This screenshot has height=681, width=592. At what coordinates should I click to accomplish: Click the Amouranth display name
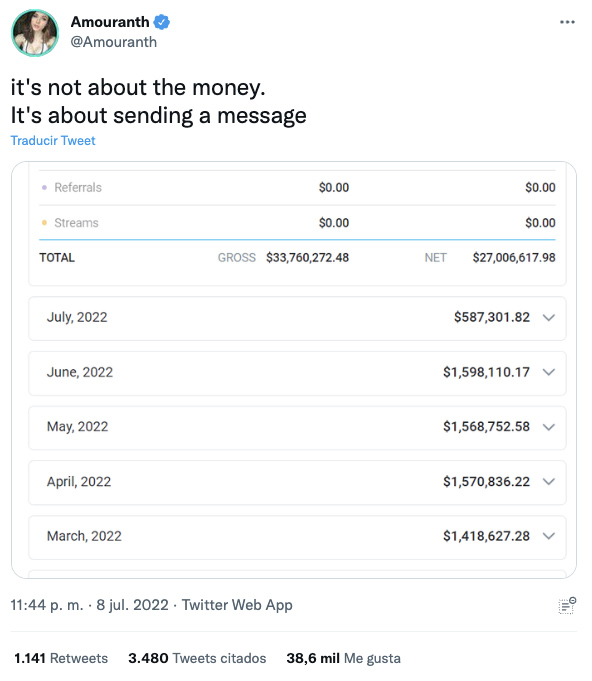[x=110, y=22]
